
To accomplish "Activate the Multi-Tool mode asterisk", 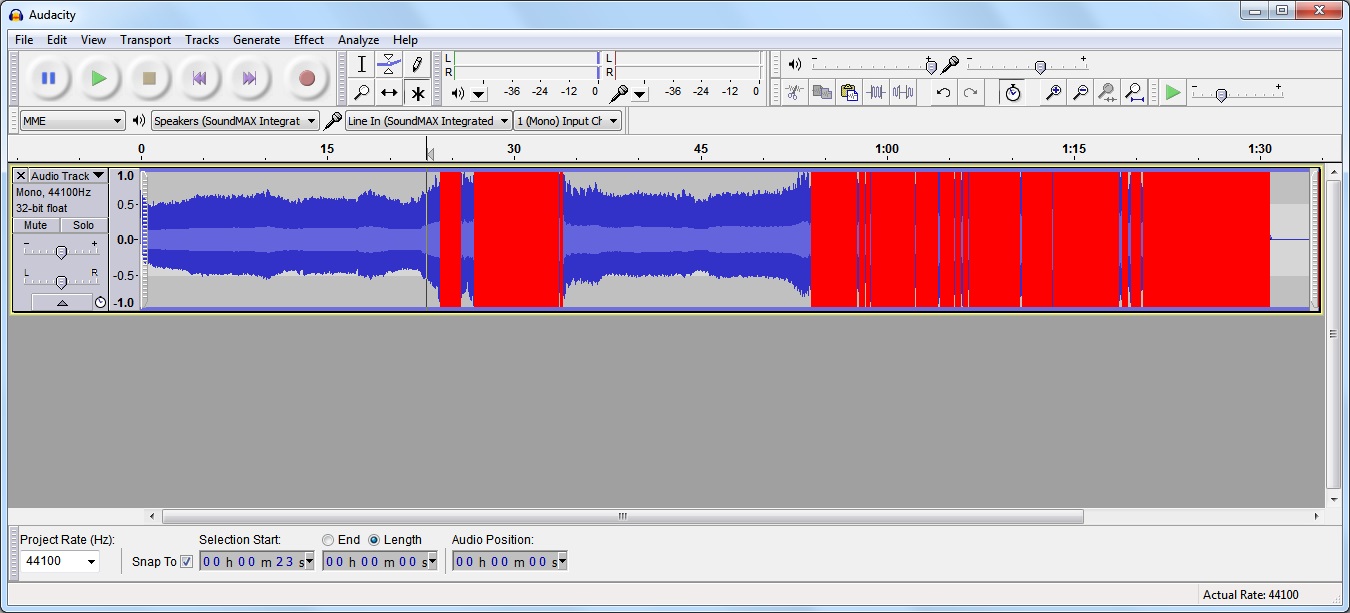I will [x=417, y=93].
